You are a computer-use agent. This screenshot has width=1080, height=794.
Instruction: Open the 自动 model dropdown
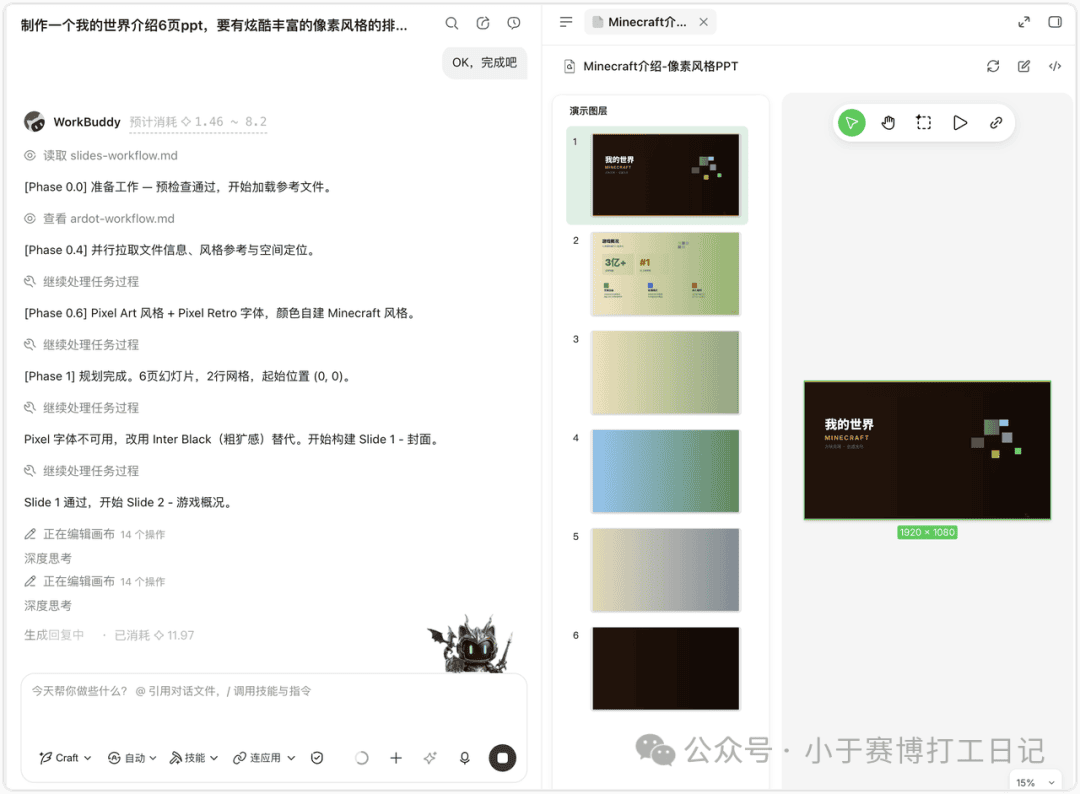pos(132,758)
